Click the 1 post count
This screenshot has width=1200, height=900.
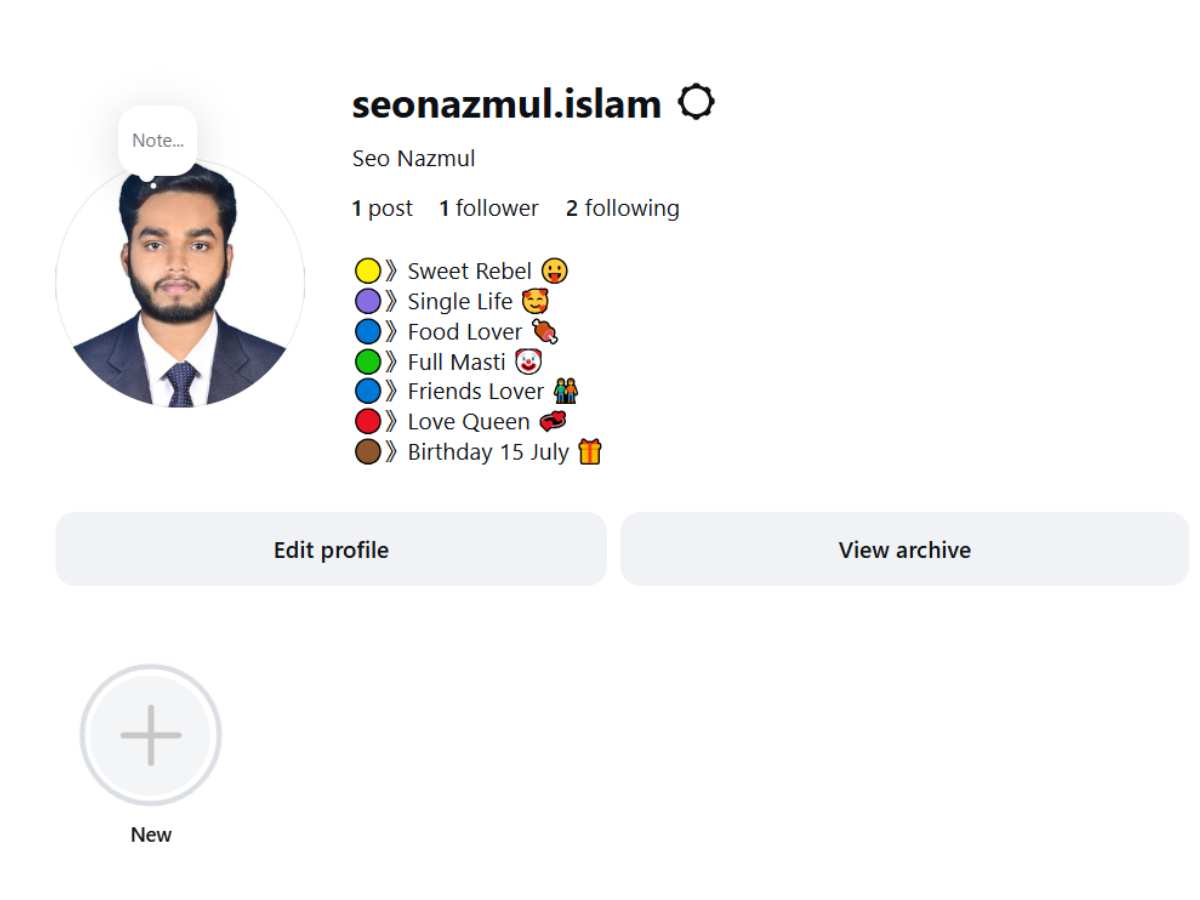(382, 208)
